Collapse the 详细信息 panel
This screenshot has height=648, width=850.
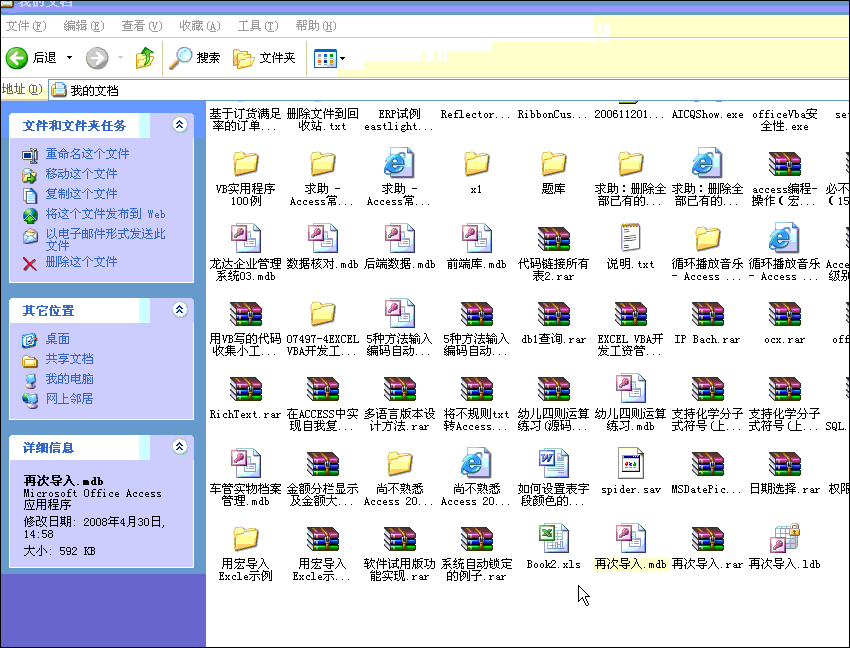180,447
